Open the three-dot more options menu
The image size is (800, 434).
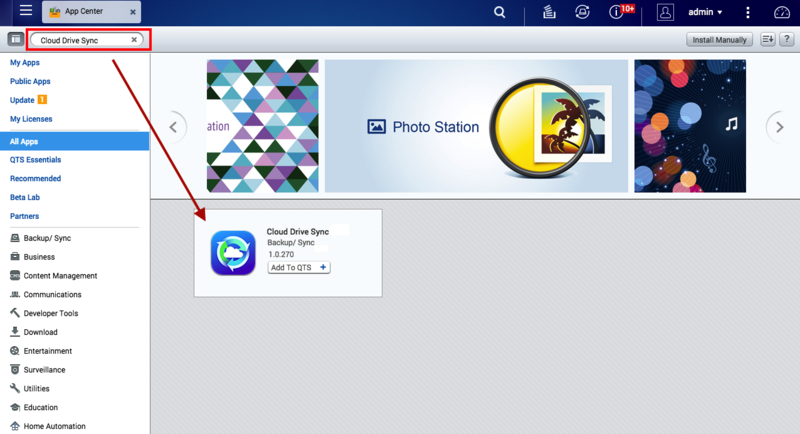pos(748,12)
